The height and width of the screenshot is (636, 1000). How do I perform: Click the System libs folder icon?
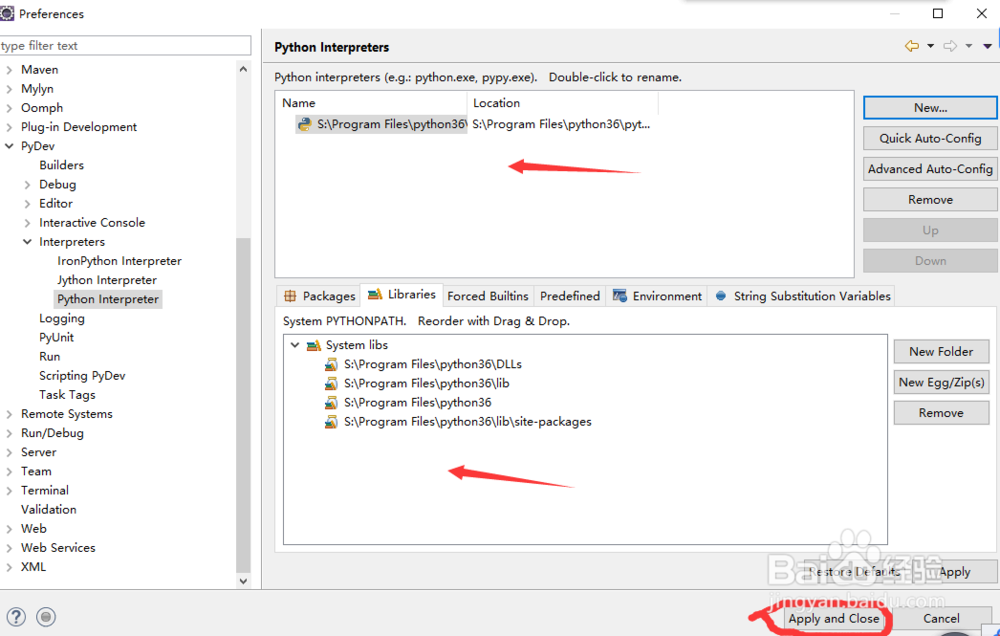313,345
